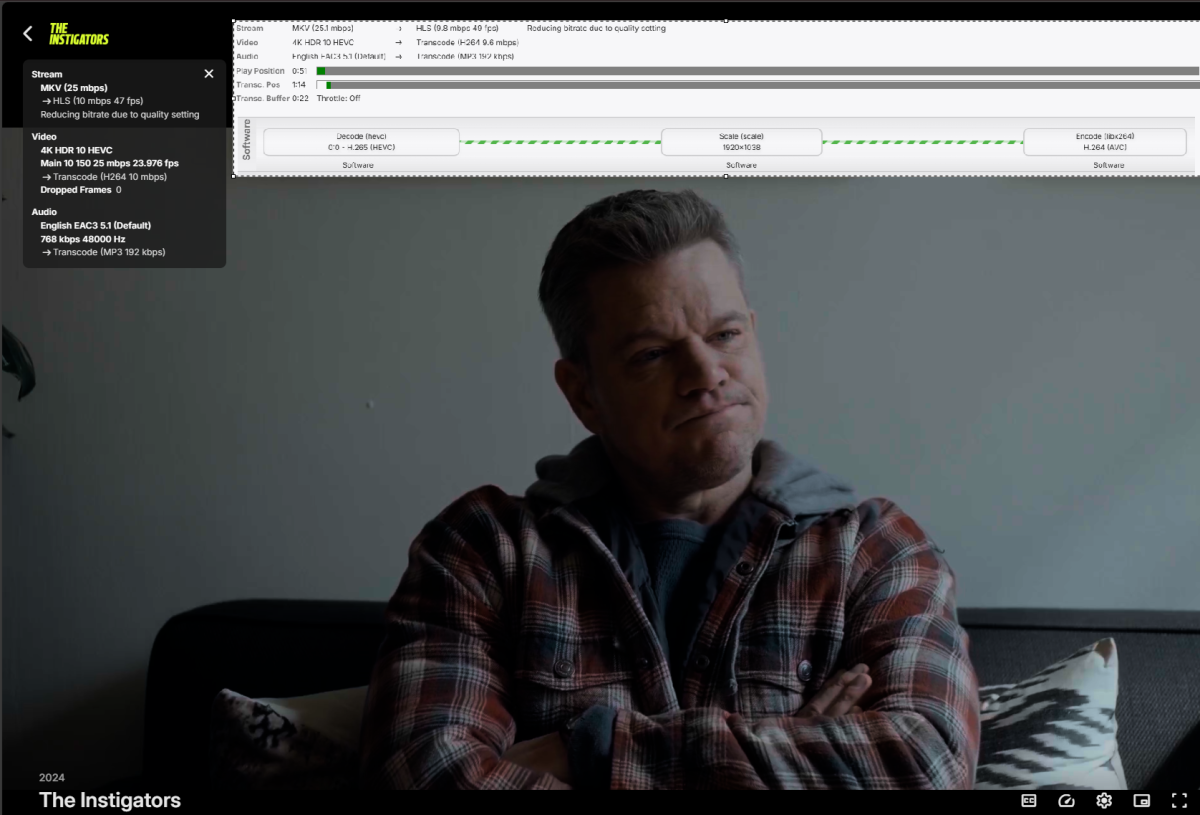Click '4K HDR 10 HEVC' in left panel
1200x815 pixels.
point(76,150)
